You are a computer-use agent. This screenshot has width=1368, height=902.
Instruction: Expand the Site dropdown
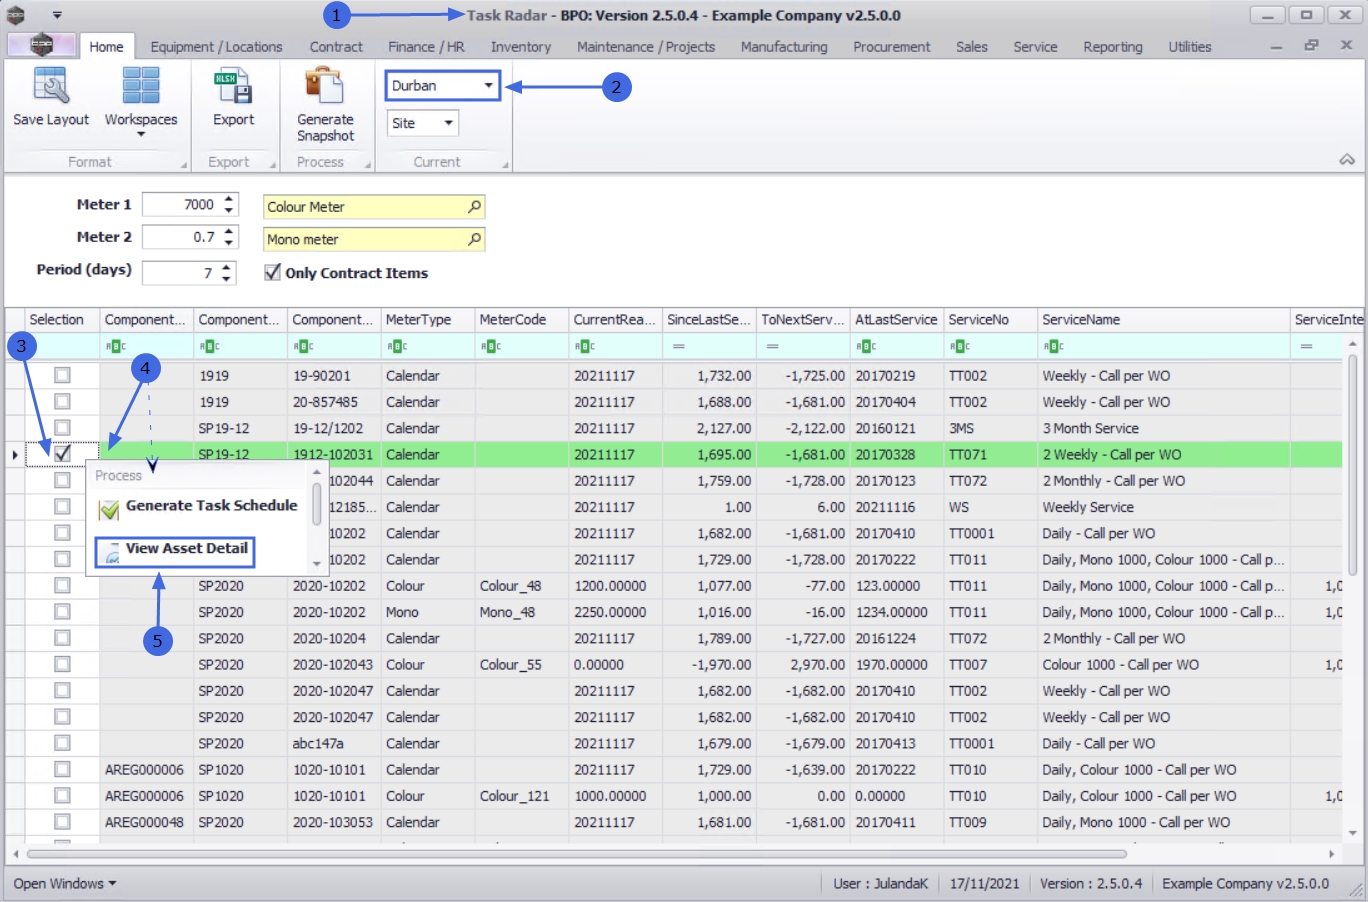448,123
